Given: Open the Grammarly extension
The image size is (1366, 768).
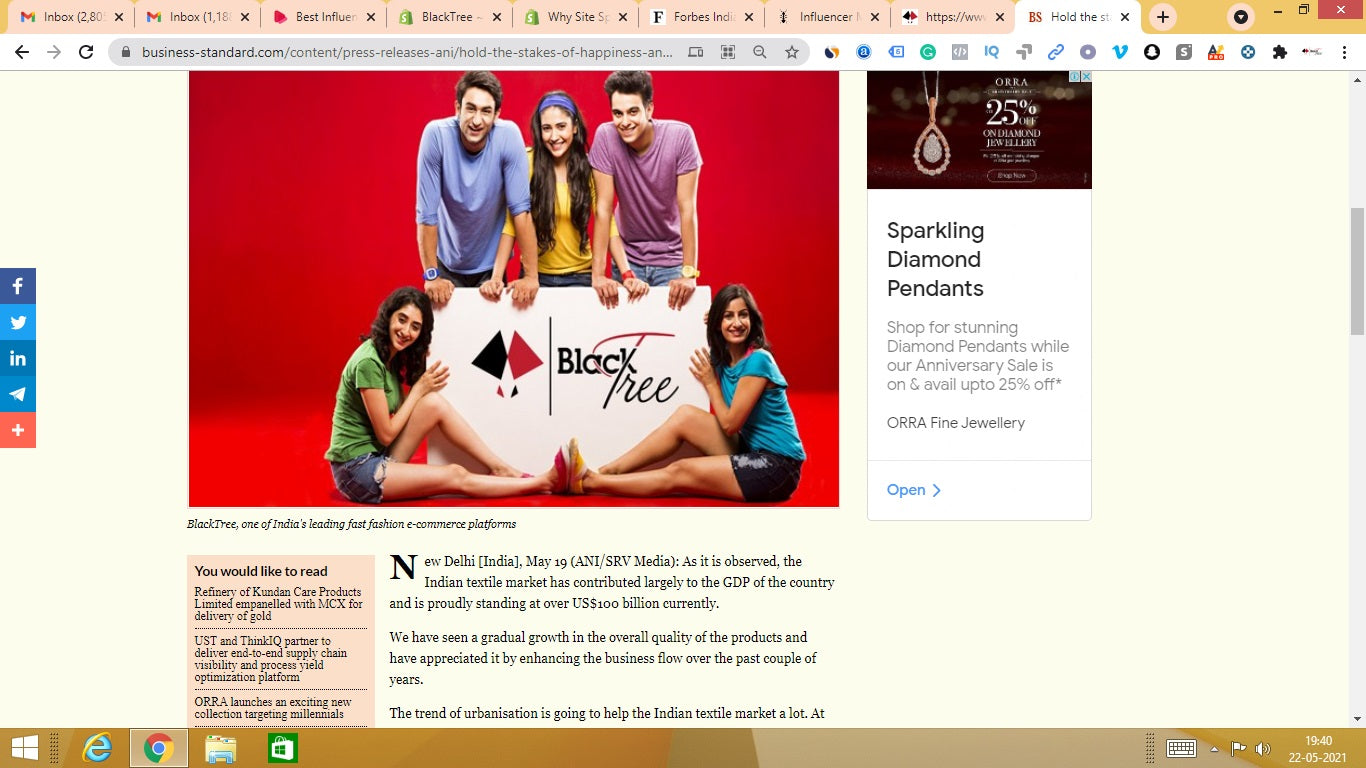Looking at the screenshot, I should (x=928, y=52).
